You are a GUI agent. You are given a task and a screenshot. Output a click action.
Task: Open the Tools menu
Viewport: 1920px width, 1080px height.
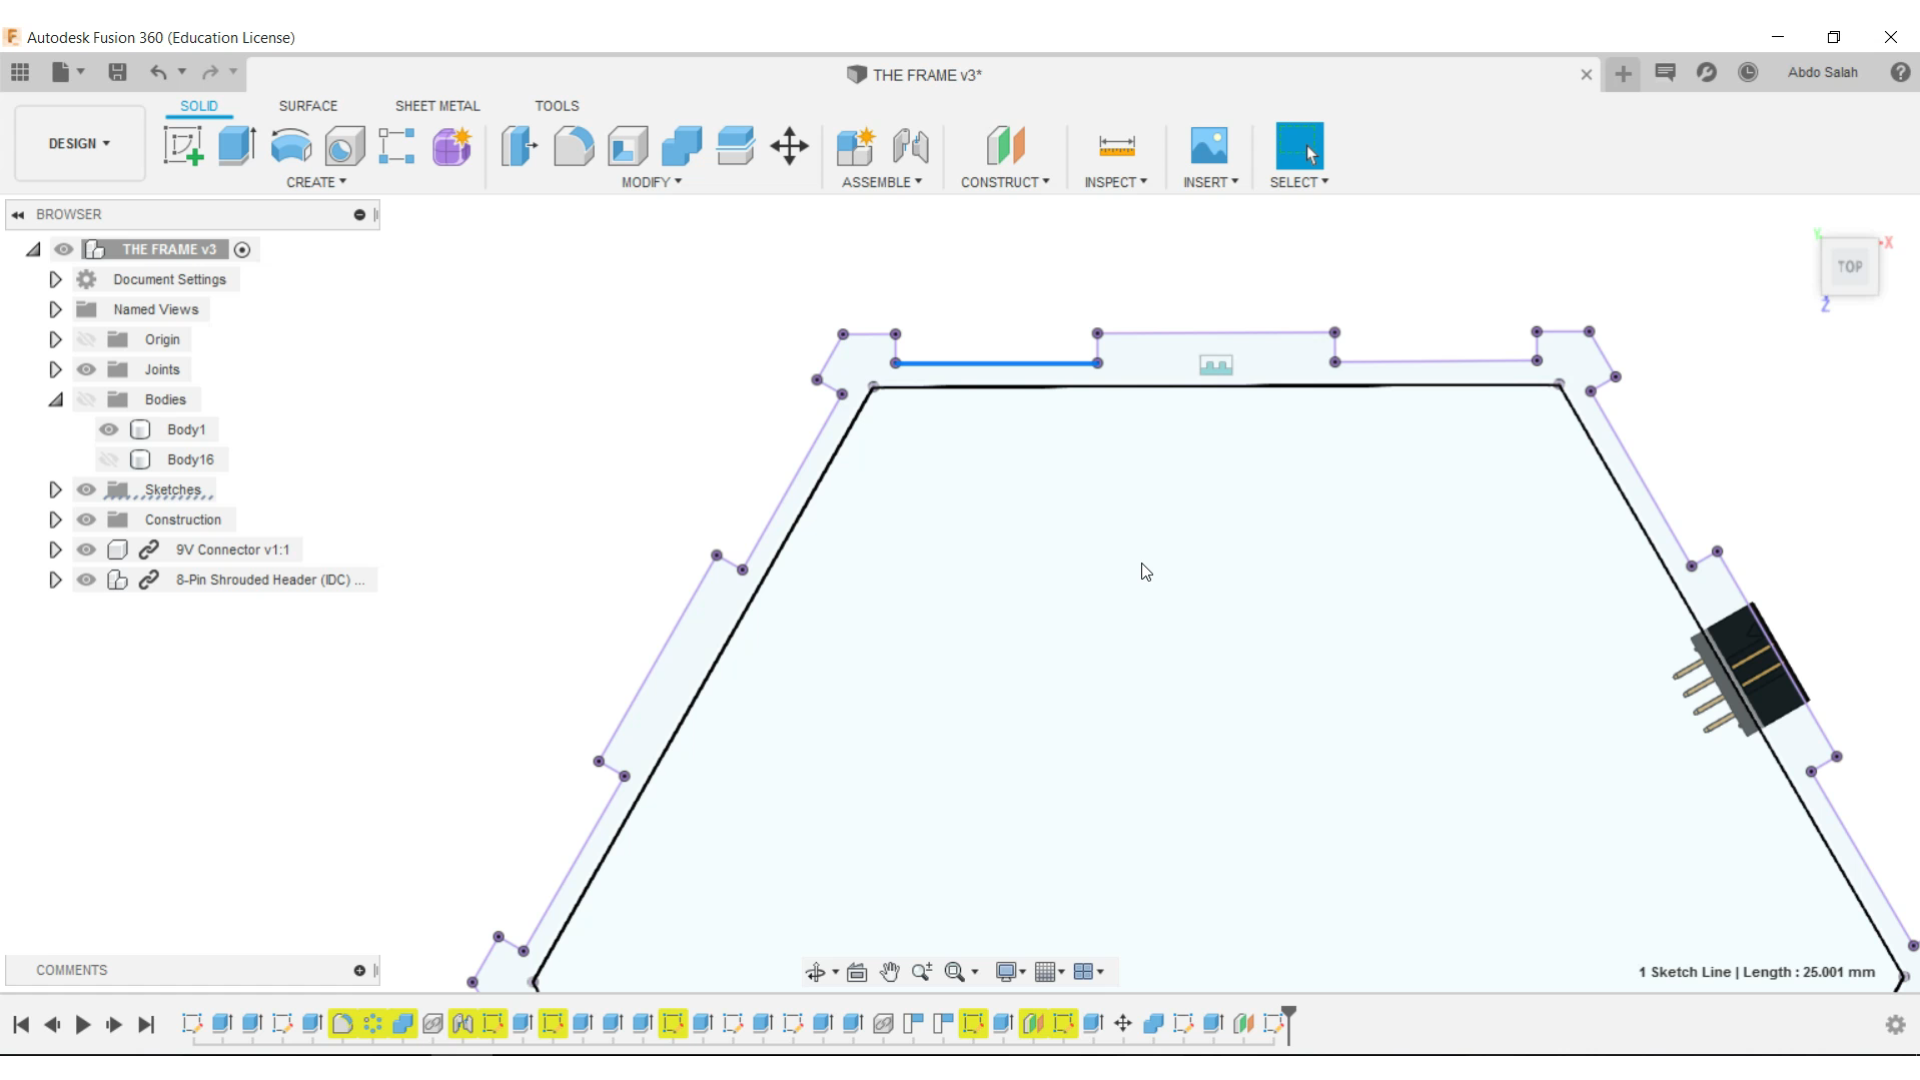point(556,105)
